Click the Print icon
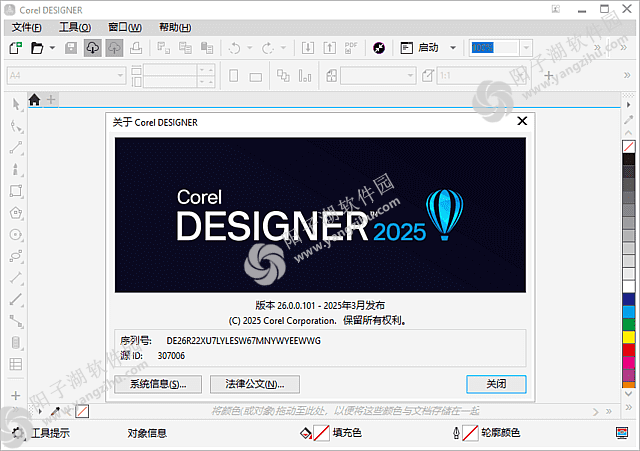The height and width of the screenshot is (451, 640). [x=136, y=48]
